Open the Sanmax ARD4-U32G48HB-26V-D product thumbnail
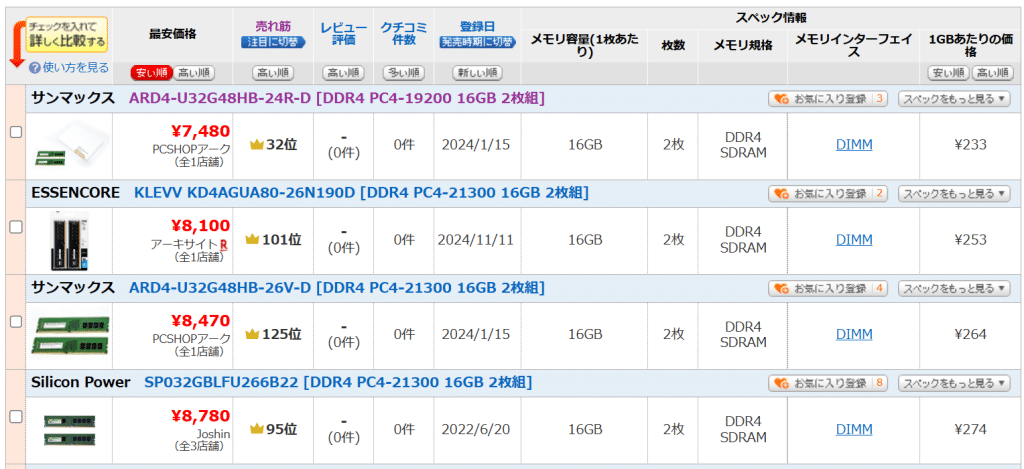Image resolution: width=1024 pixels, height=469 pixels. [x=71, y=335]
